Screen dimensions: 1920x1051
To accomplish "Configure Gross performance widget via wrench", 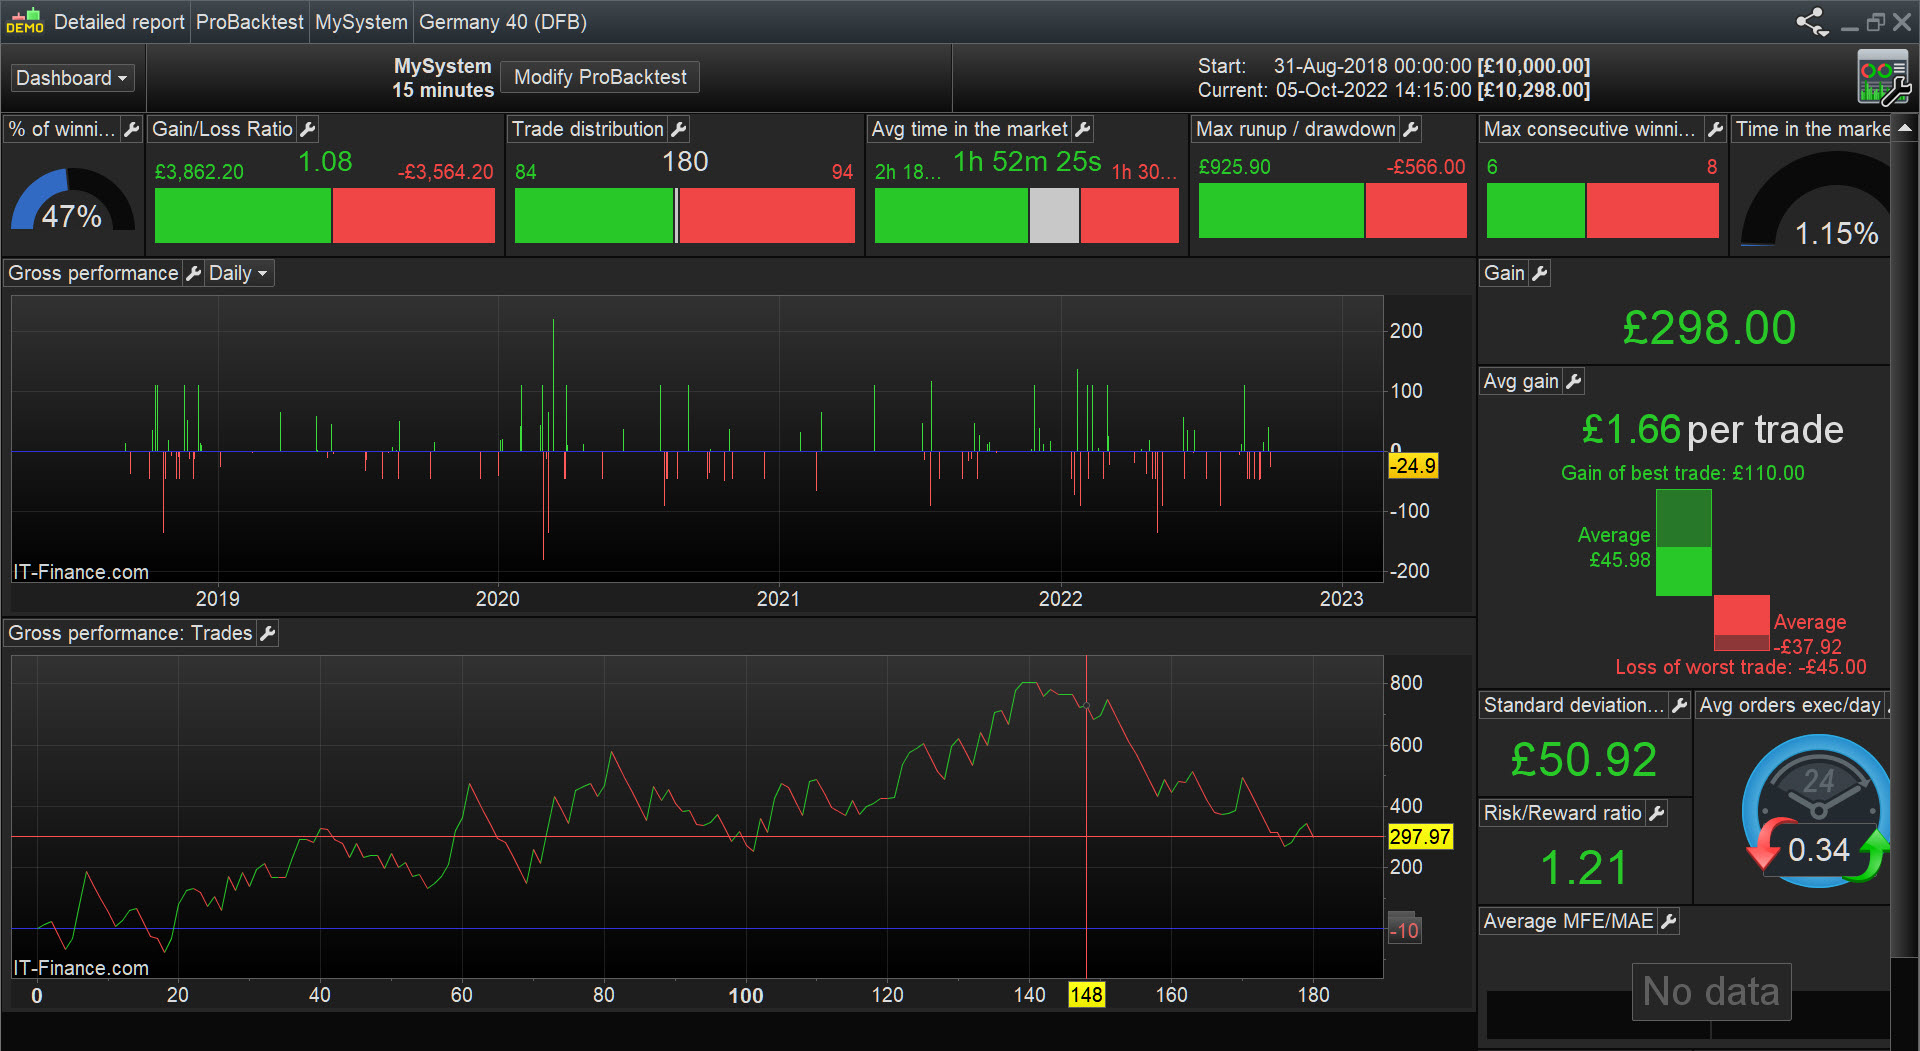I will [194, 273].
